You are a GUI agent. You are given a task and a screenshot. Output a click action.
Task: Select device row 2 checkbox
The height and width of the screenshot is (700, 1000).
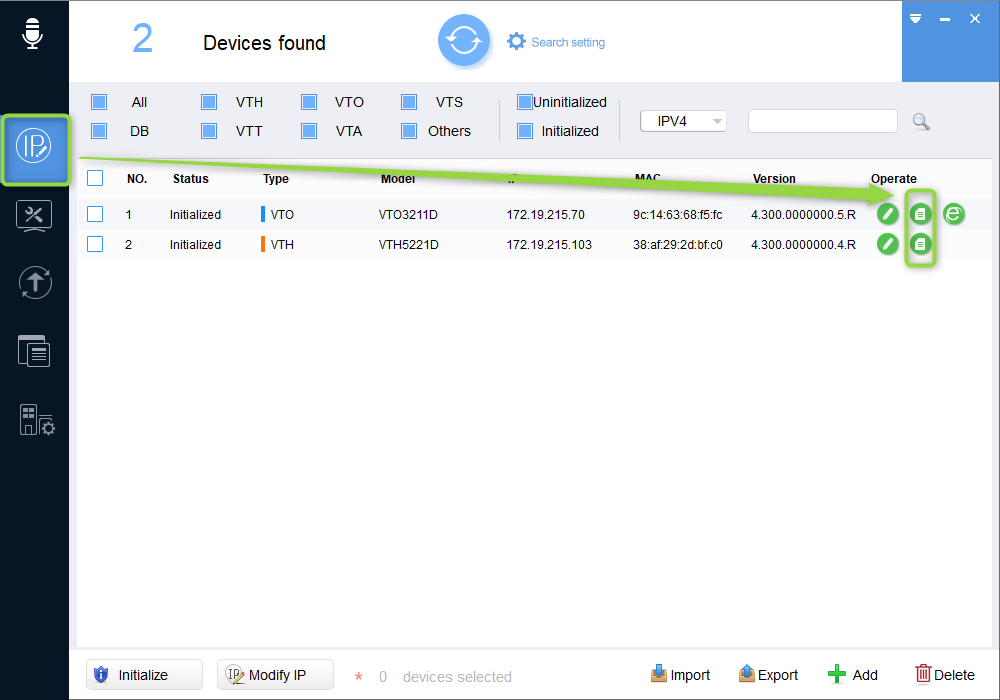coord(95,244)
